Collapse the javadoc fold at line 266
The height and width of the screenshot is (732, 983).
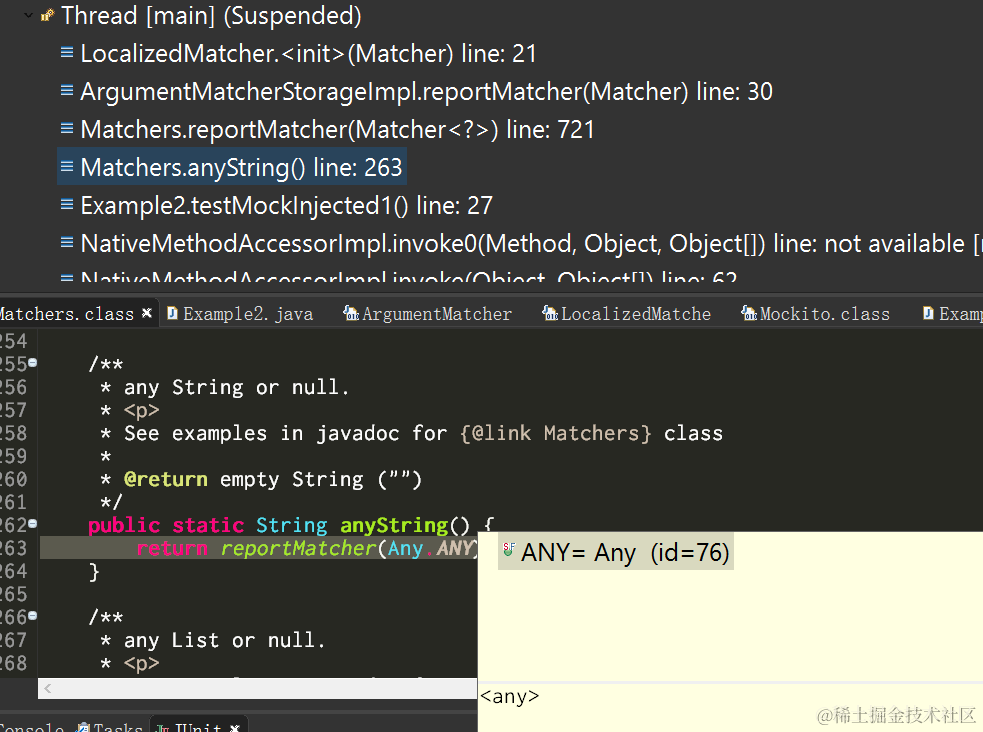coord(33,616)
